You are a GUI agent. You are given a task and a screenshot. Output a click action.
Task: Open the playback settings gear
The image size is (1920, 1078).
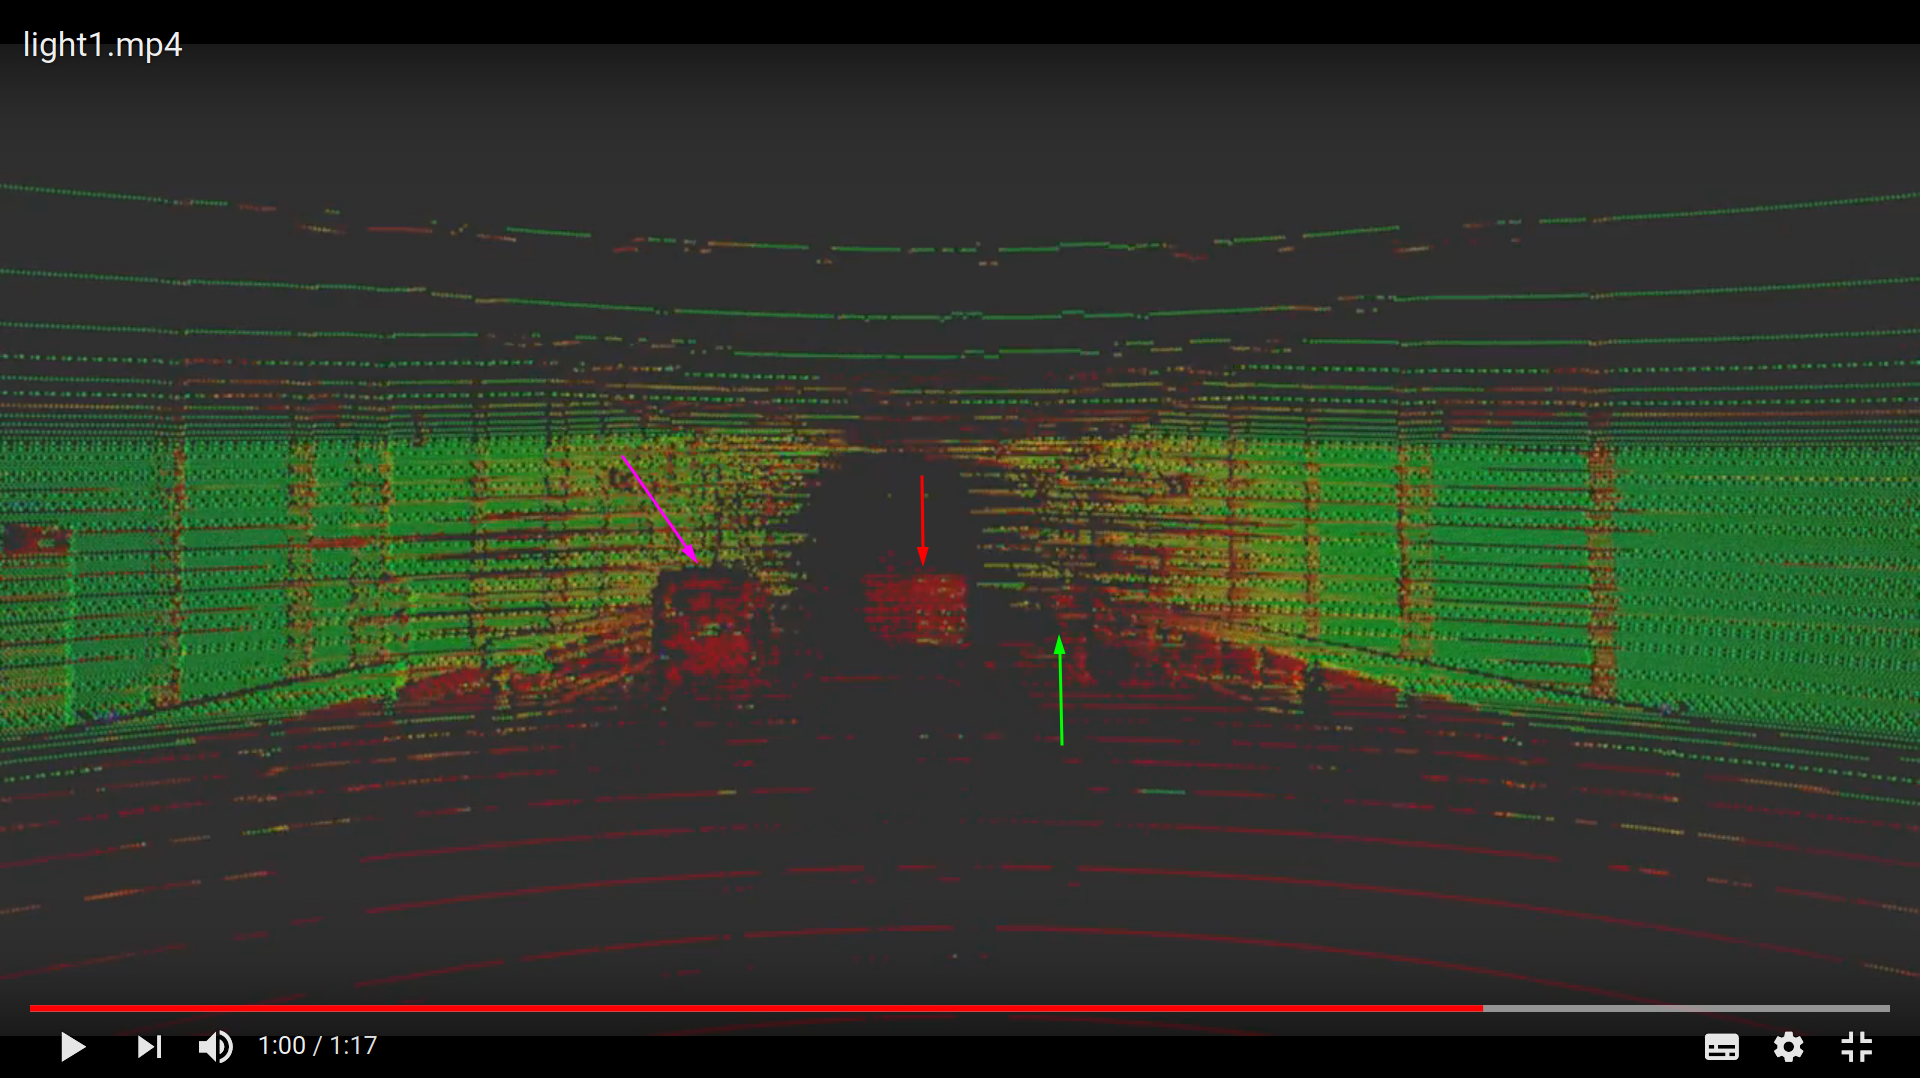click(x=1789, y=1046)
